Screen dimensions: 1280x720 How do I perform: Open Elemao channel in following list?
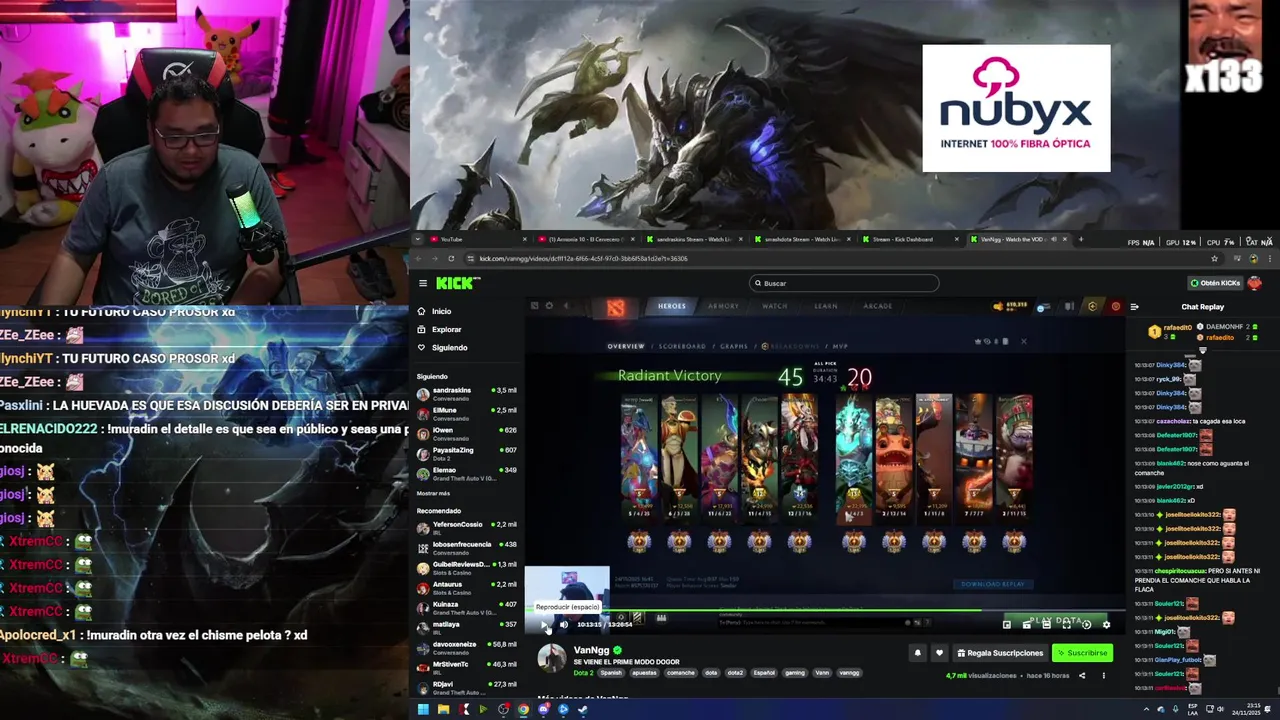[x=466, y=473]
